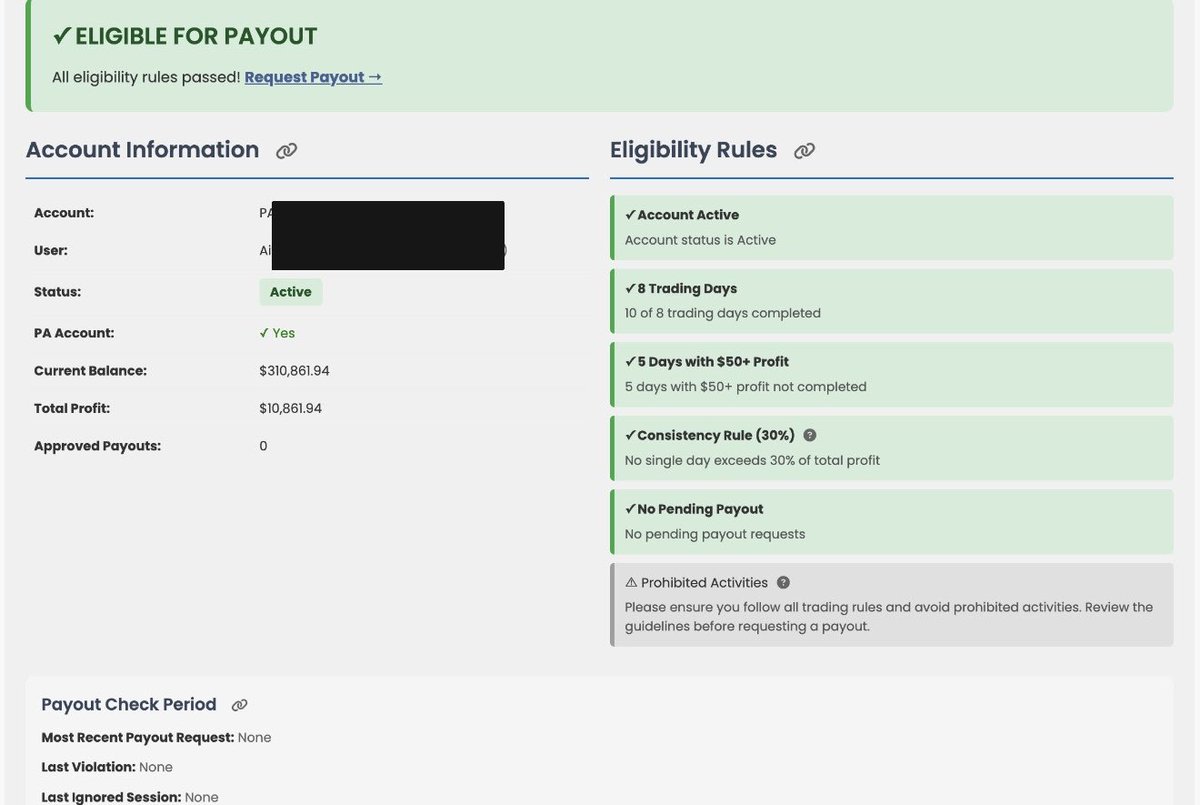Screen dimensions: 1200x805
Task: Copy link icon beside Eligibility Rules heading
Action: click(804, 151)
